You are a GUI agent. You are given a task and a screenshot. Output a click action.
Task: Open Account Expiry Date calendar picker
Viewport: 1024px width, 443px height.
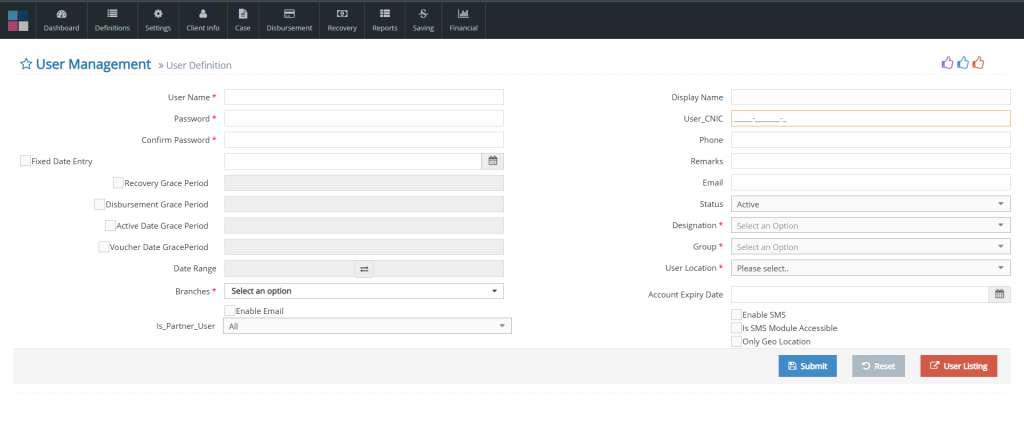click(x=999, y=294)
